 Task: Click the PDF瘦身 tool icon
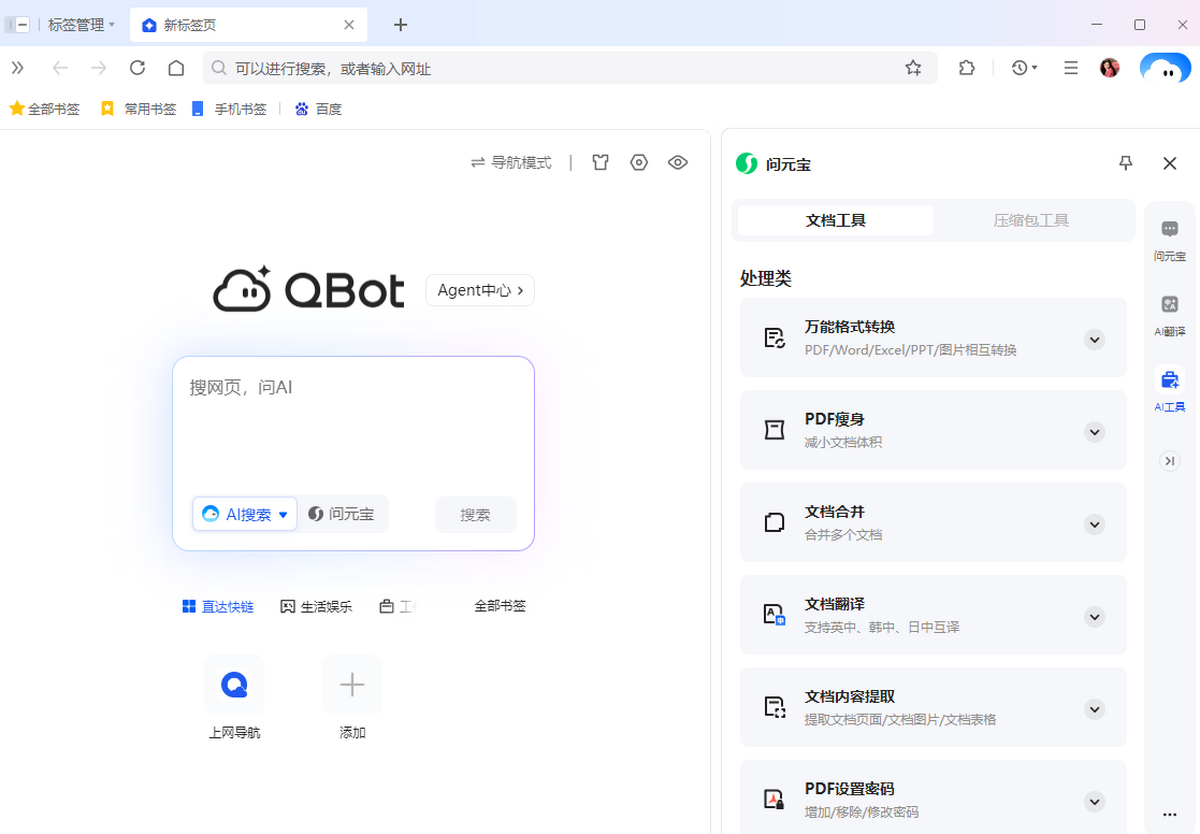(773, 429)
